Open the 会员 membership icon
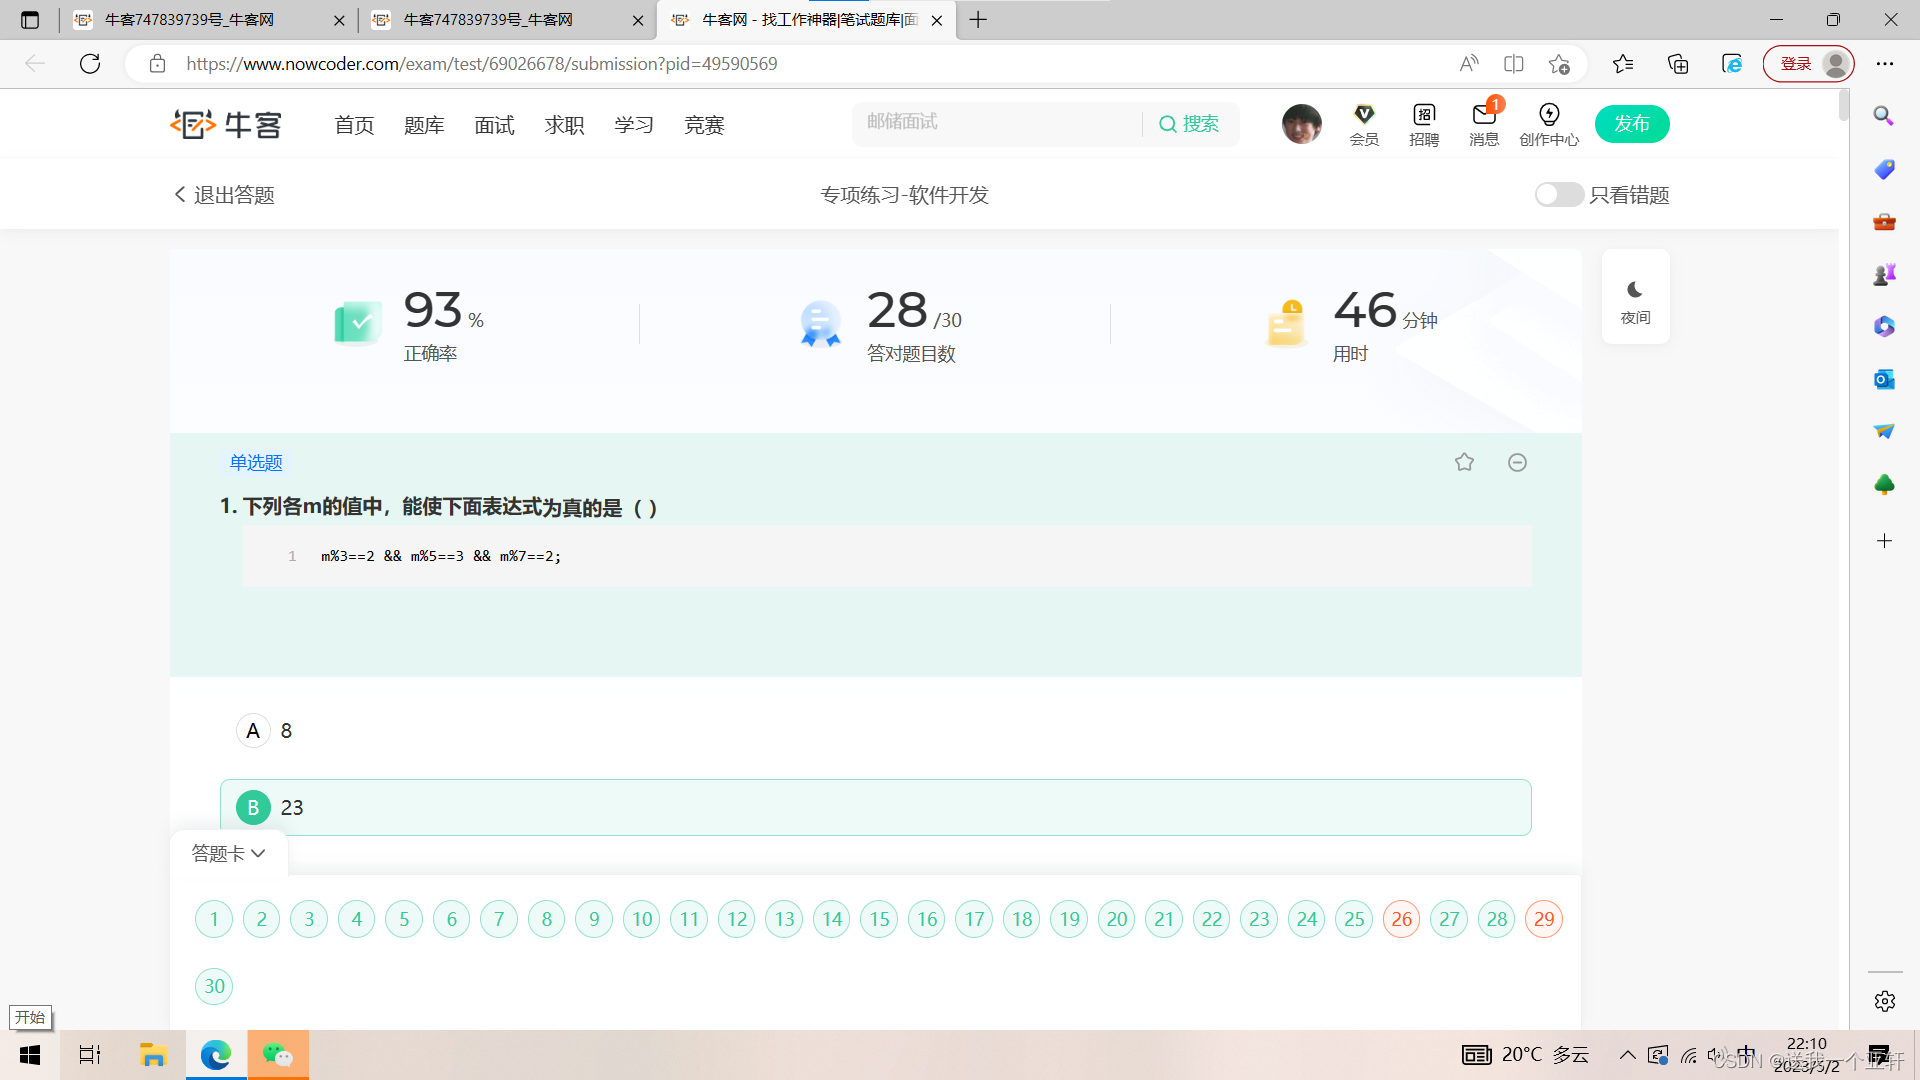1920x1080 pixels. tap(1364, 122)
